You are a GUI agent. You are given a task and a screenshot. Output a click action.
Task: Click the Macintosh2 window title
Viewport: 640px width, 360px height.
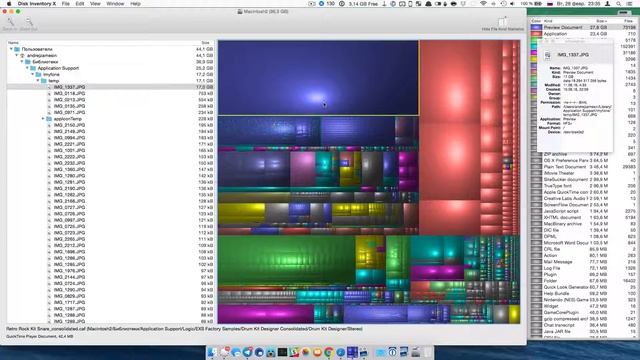[265, 12]
